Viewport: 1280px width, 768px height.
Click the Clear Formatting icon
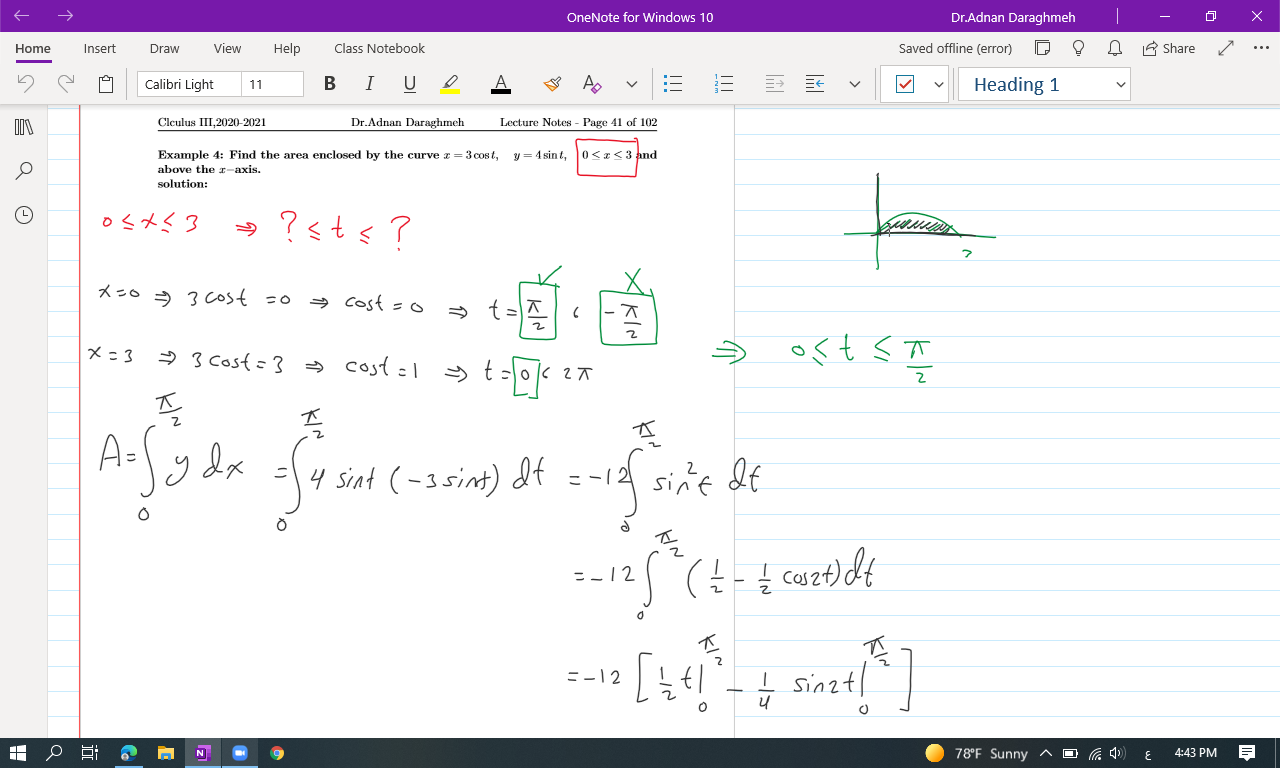coord(592,84)
